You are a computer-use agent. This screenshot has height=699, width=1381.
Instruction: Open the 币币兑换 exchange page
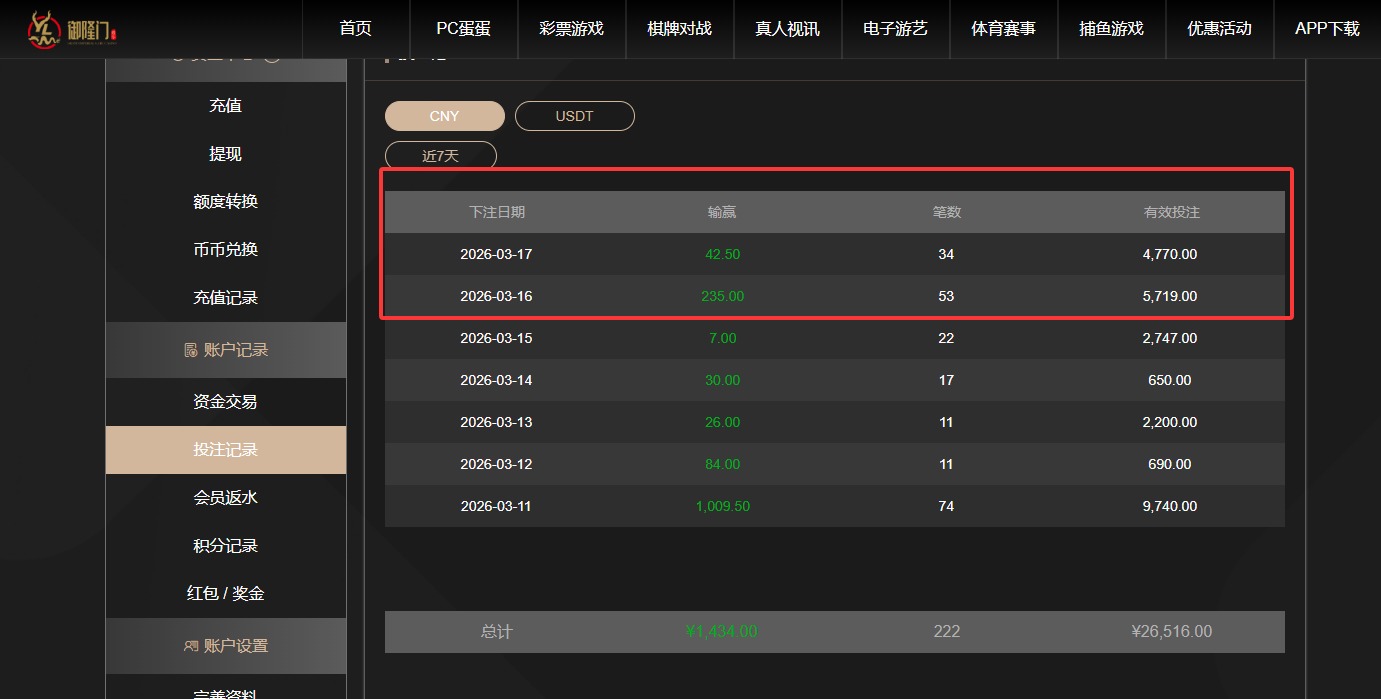(225, 249)
